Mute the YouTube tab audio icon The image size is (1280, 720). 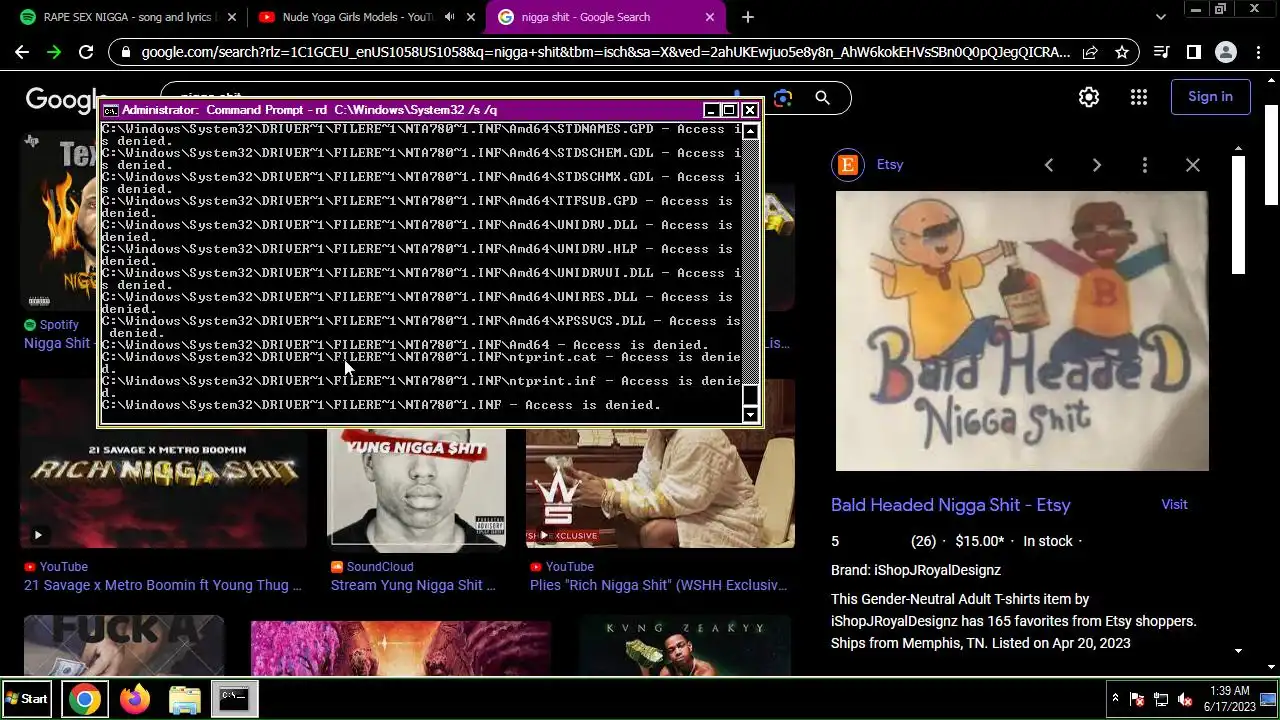click(x=450, y=17)
